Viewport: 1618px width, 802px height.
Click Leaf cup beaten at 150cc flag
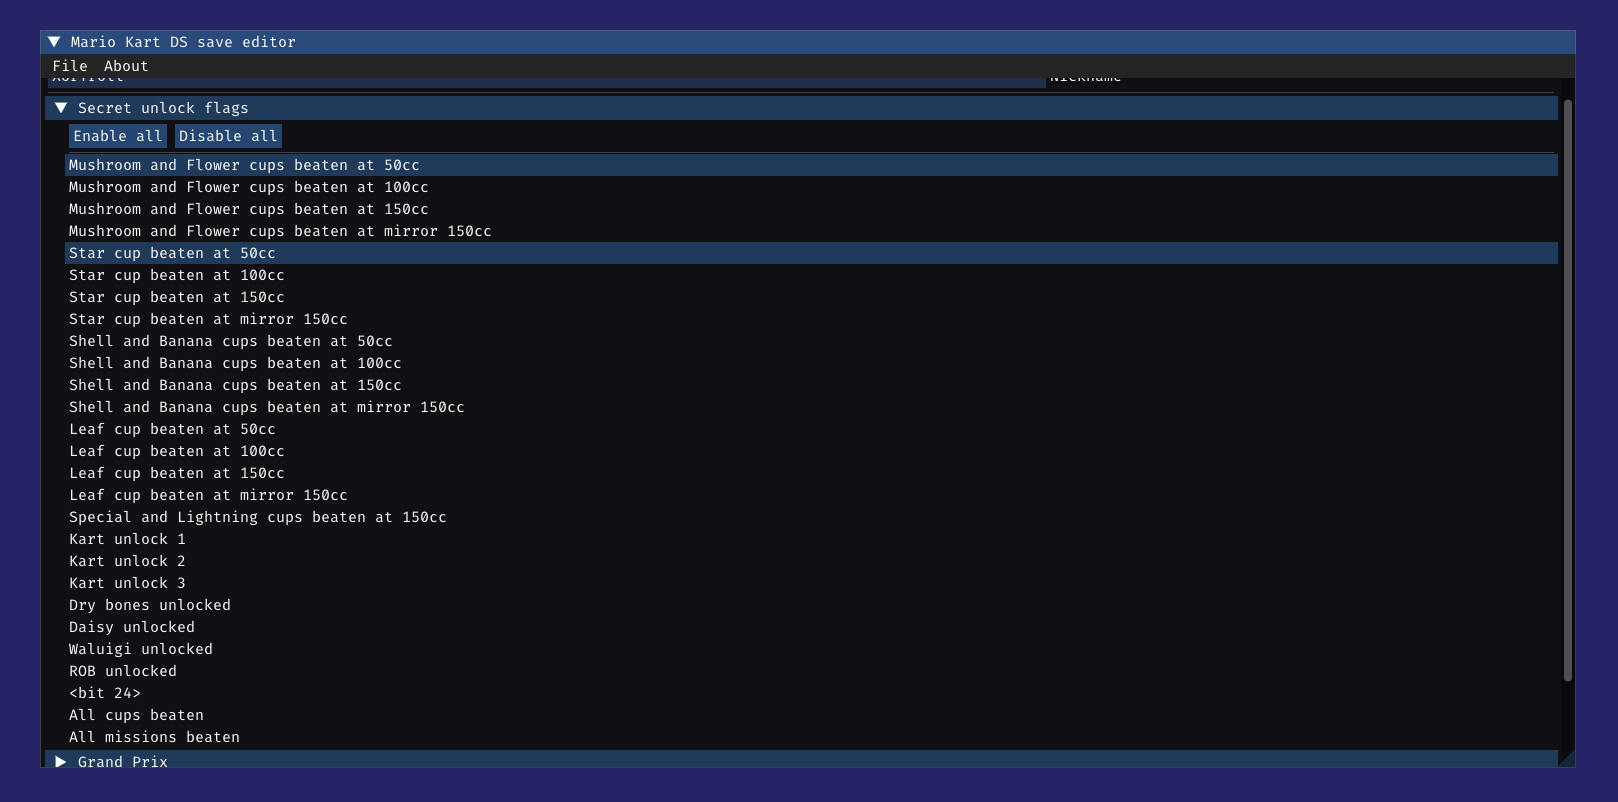tap(811, 473)
